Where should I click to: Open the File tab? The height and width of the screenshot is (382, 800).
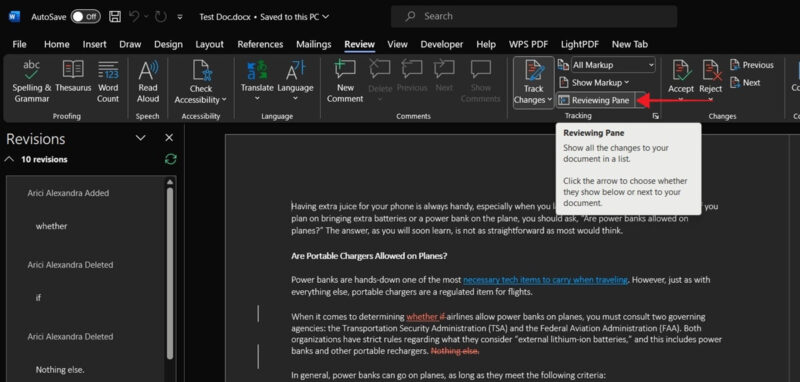[x=19, y=44]
